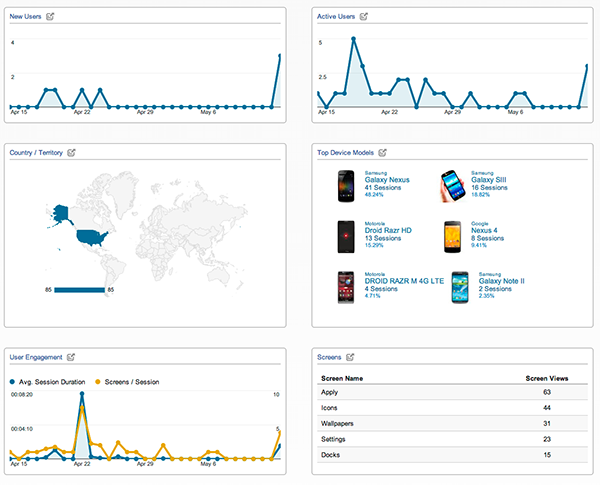This screenshot has height=485, width=600.
Task: Click the 4 Sessions text
Action: (381, 289)
